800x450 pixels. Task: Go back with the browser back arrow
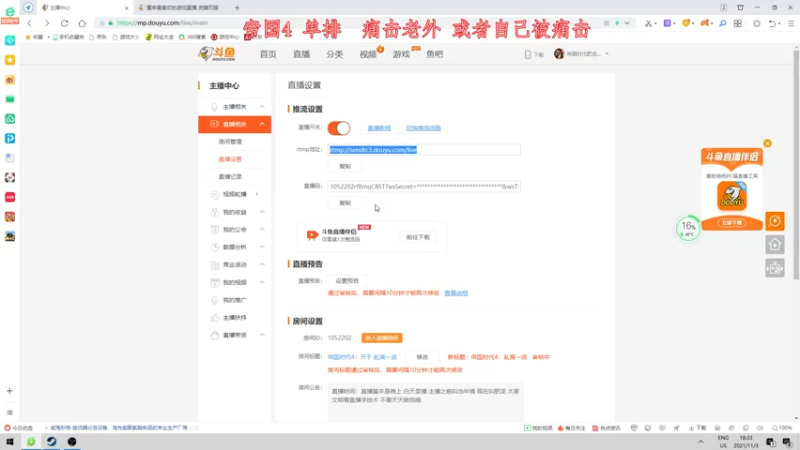(29, 23)
